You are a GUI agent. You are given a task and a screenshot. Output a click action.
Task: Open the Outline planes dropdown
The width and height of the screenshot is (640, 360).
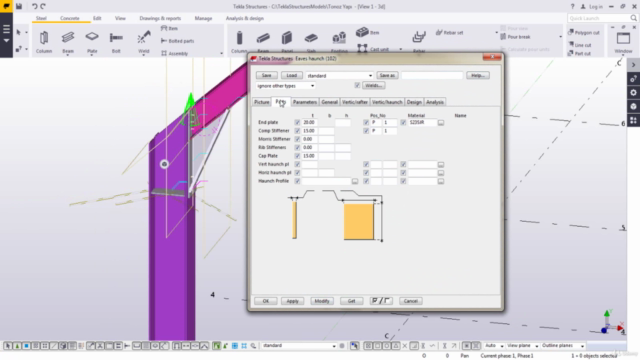(562, 346)
